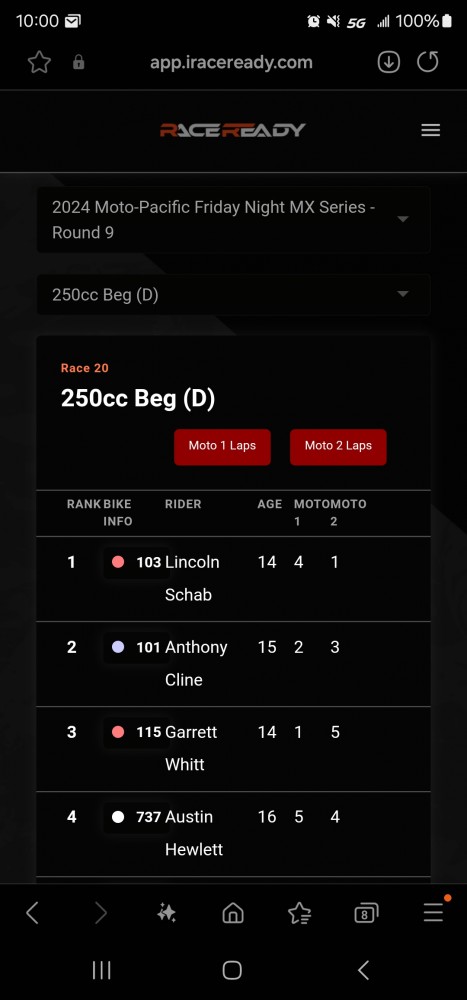Show open tabs counter with 8
467x1000 pixels.
coord(366,914)
